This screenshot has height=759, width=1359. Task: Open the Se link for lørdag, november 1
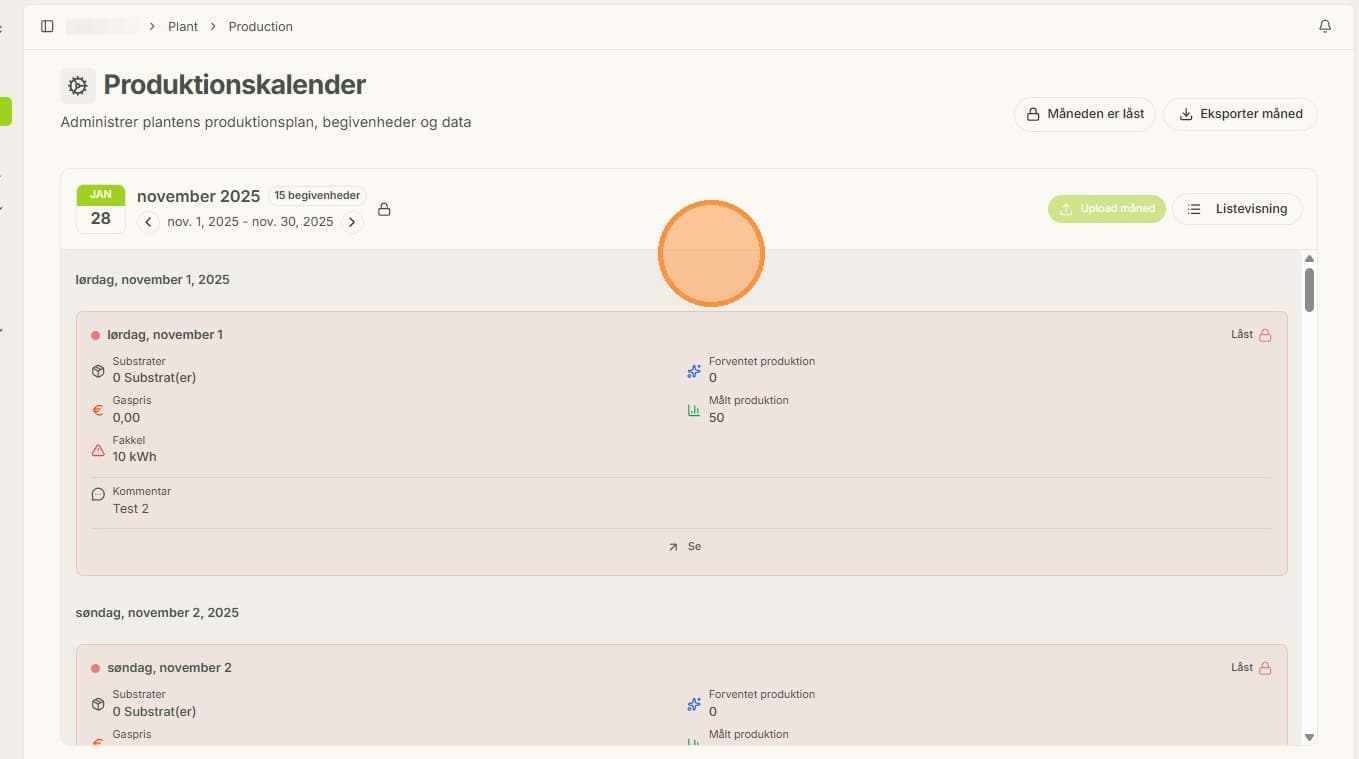click(684, 547)
